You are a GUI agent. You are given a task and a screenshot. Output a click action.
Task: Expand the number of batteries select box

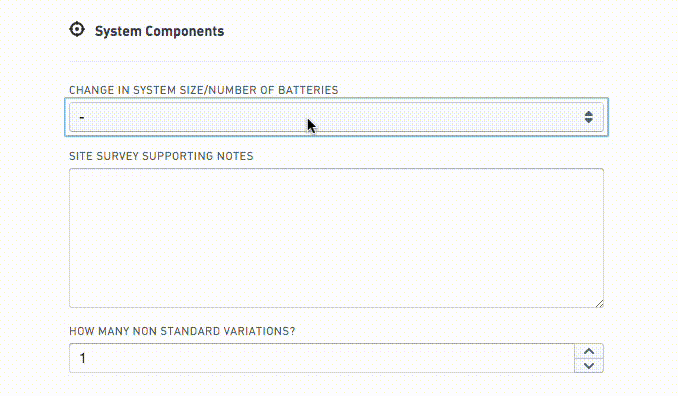(x=336, y=117)
